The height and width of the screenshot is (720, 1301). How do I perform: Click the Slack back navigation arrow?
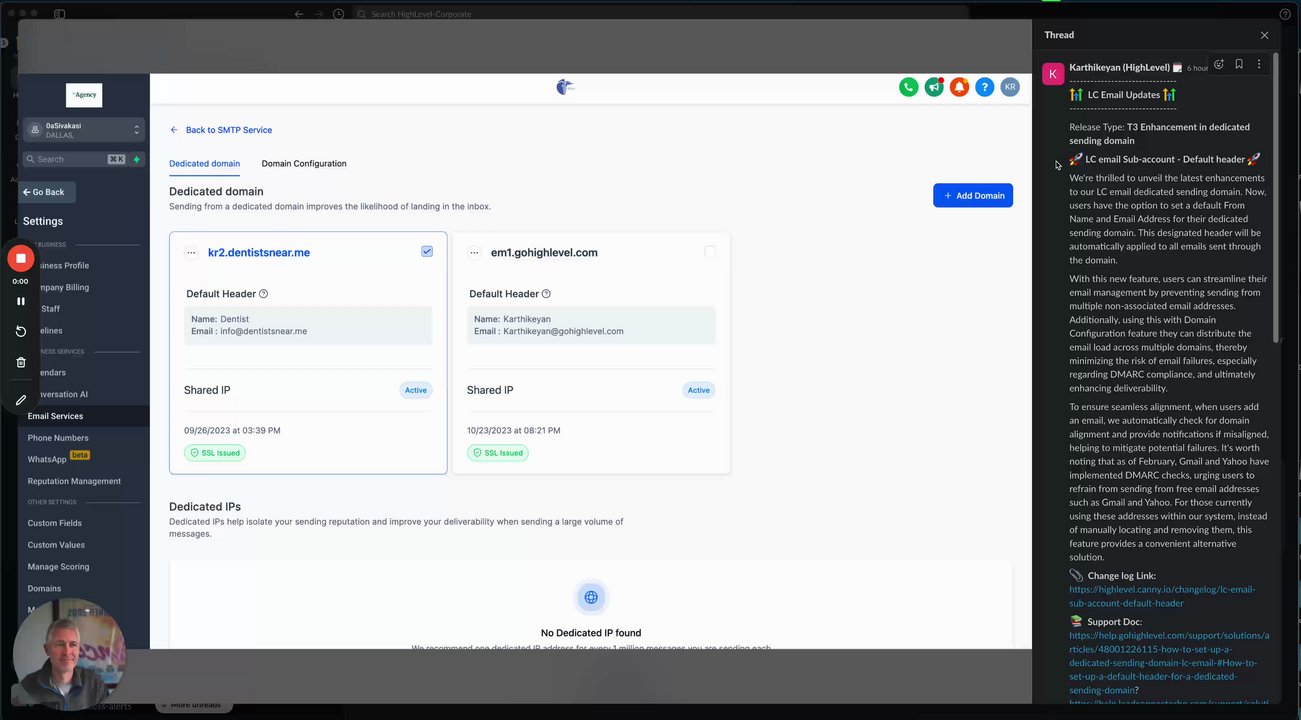(x=298, y=14)
